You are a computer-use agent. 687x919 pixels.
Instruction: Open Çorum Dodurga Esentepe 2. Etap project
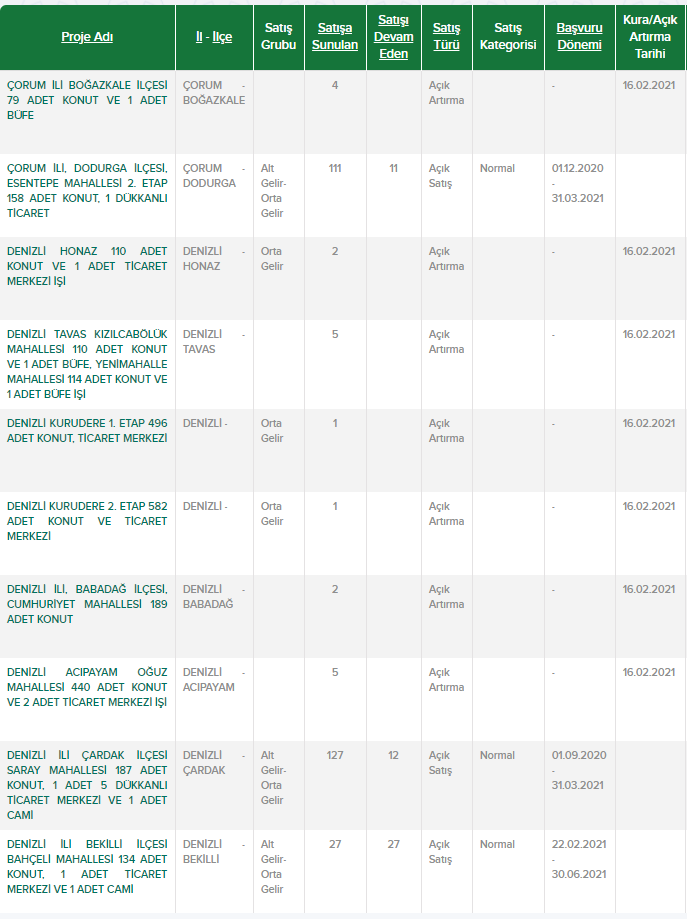pos(87,190)
